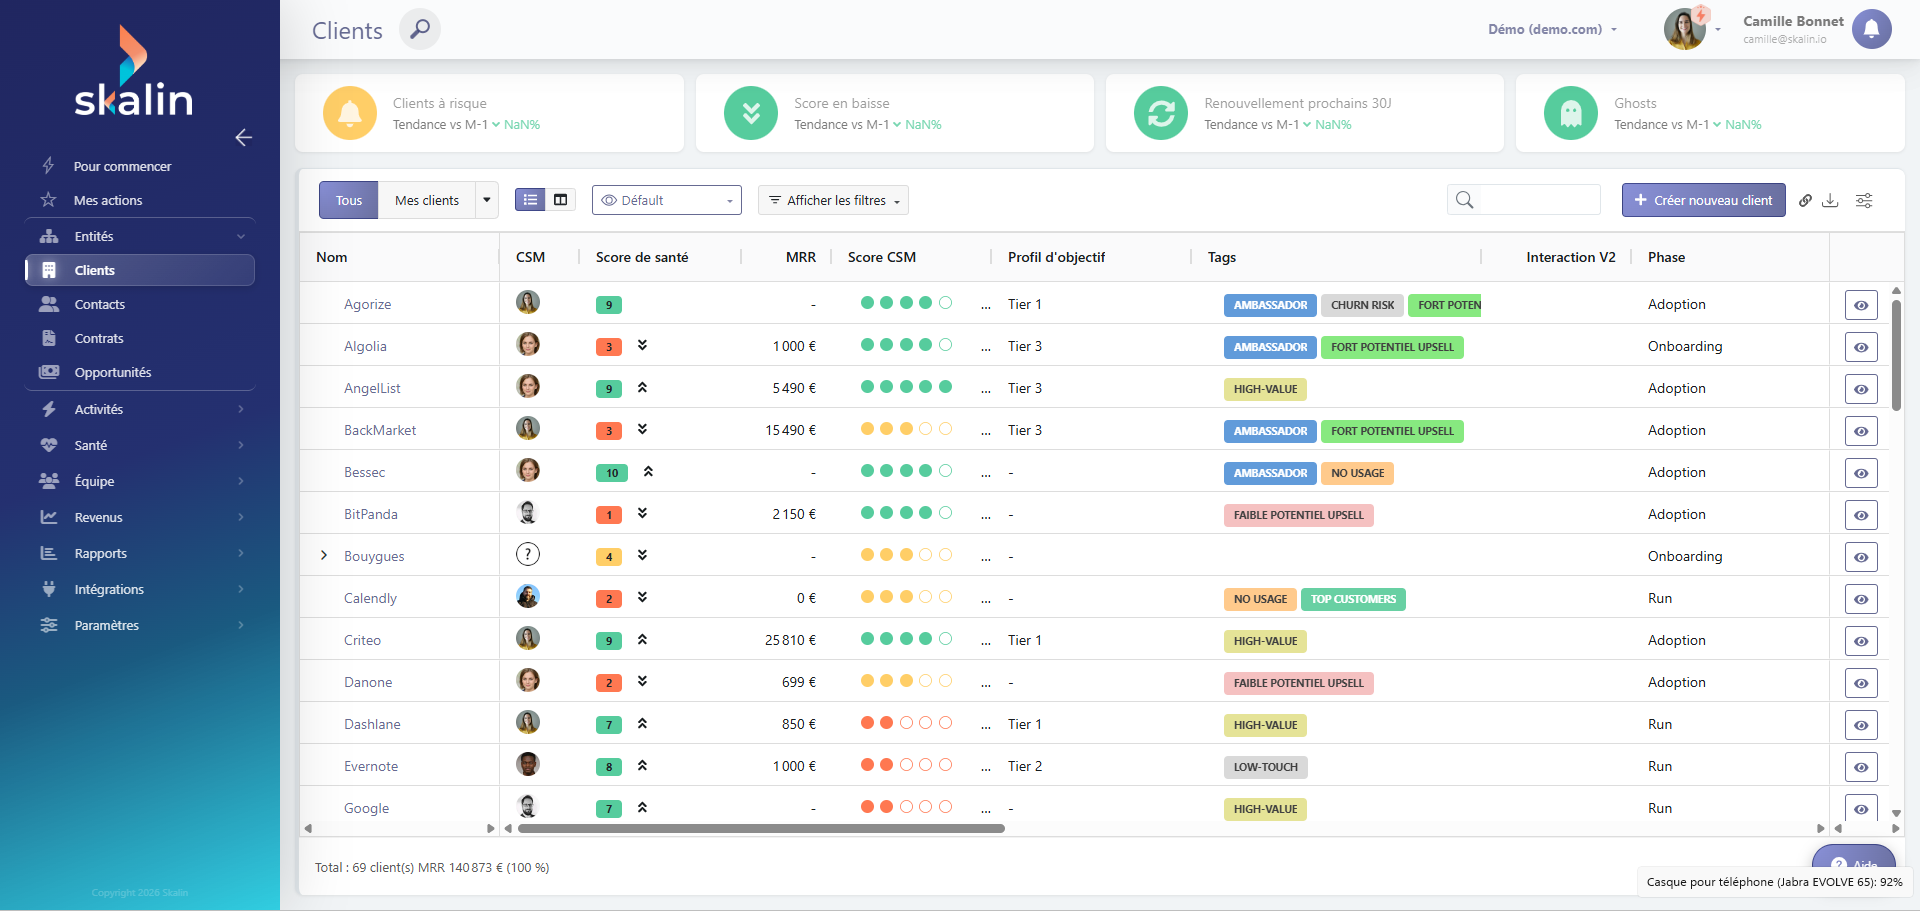Open the Défault view dropdown
1920x911 pixels.
click(x=667, y=200)
